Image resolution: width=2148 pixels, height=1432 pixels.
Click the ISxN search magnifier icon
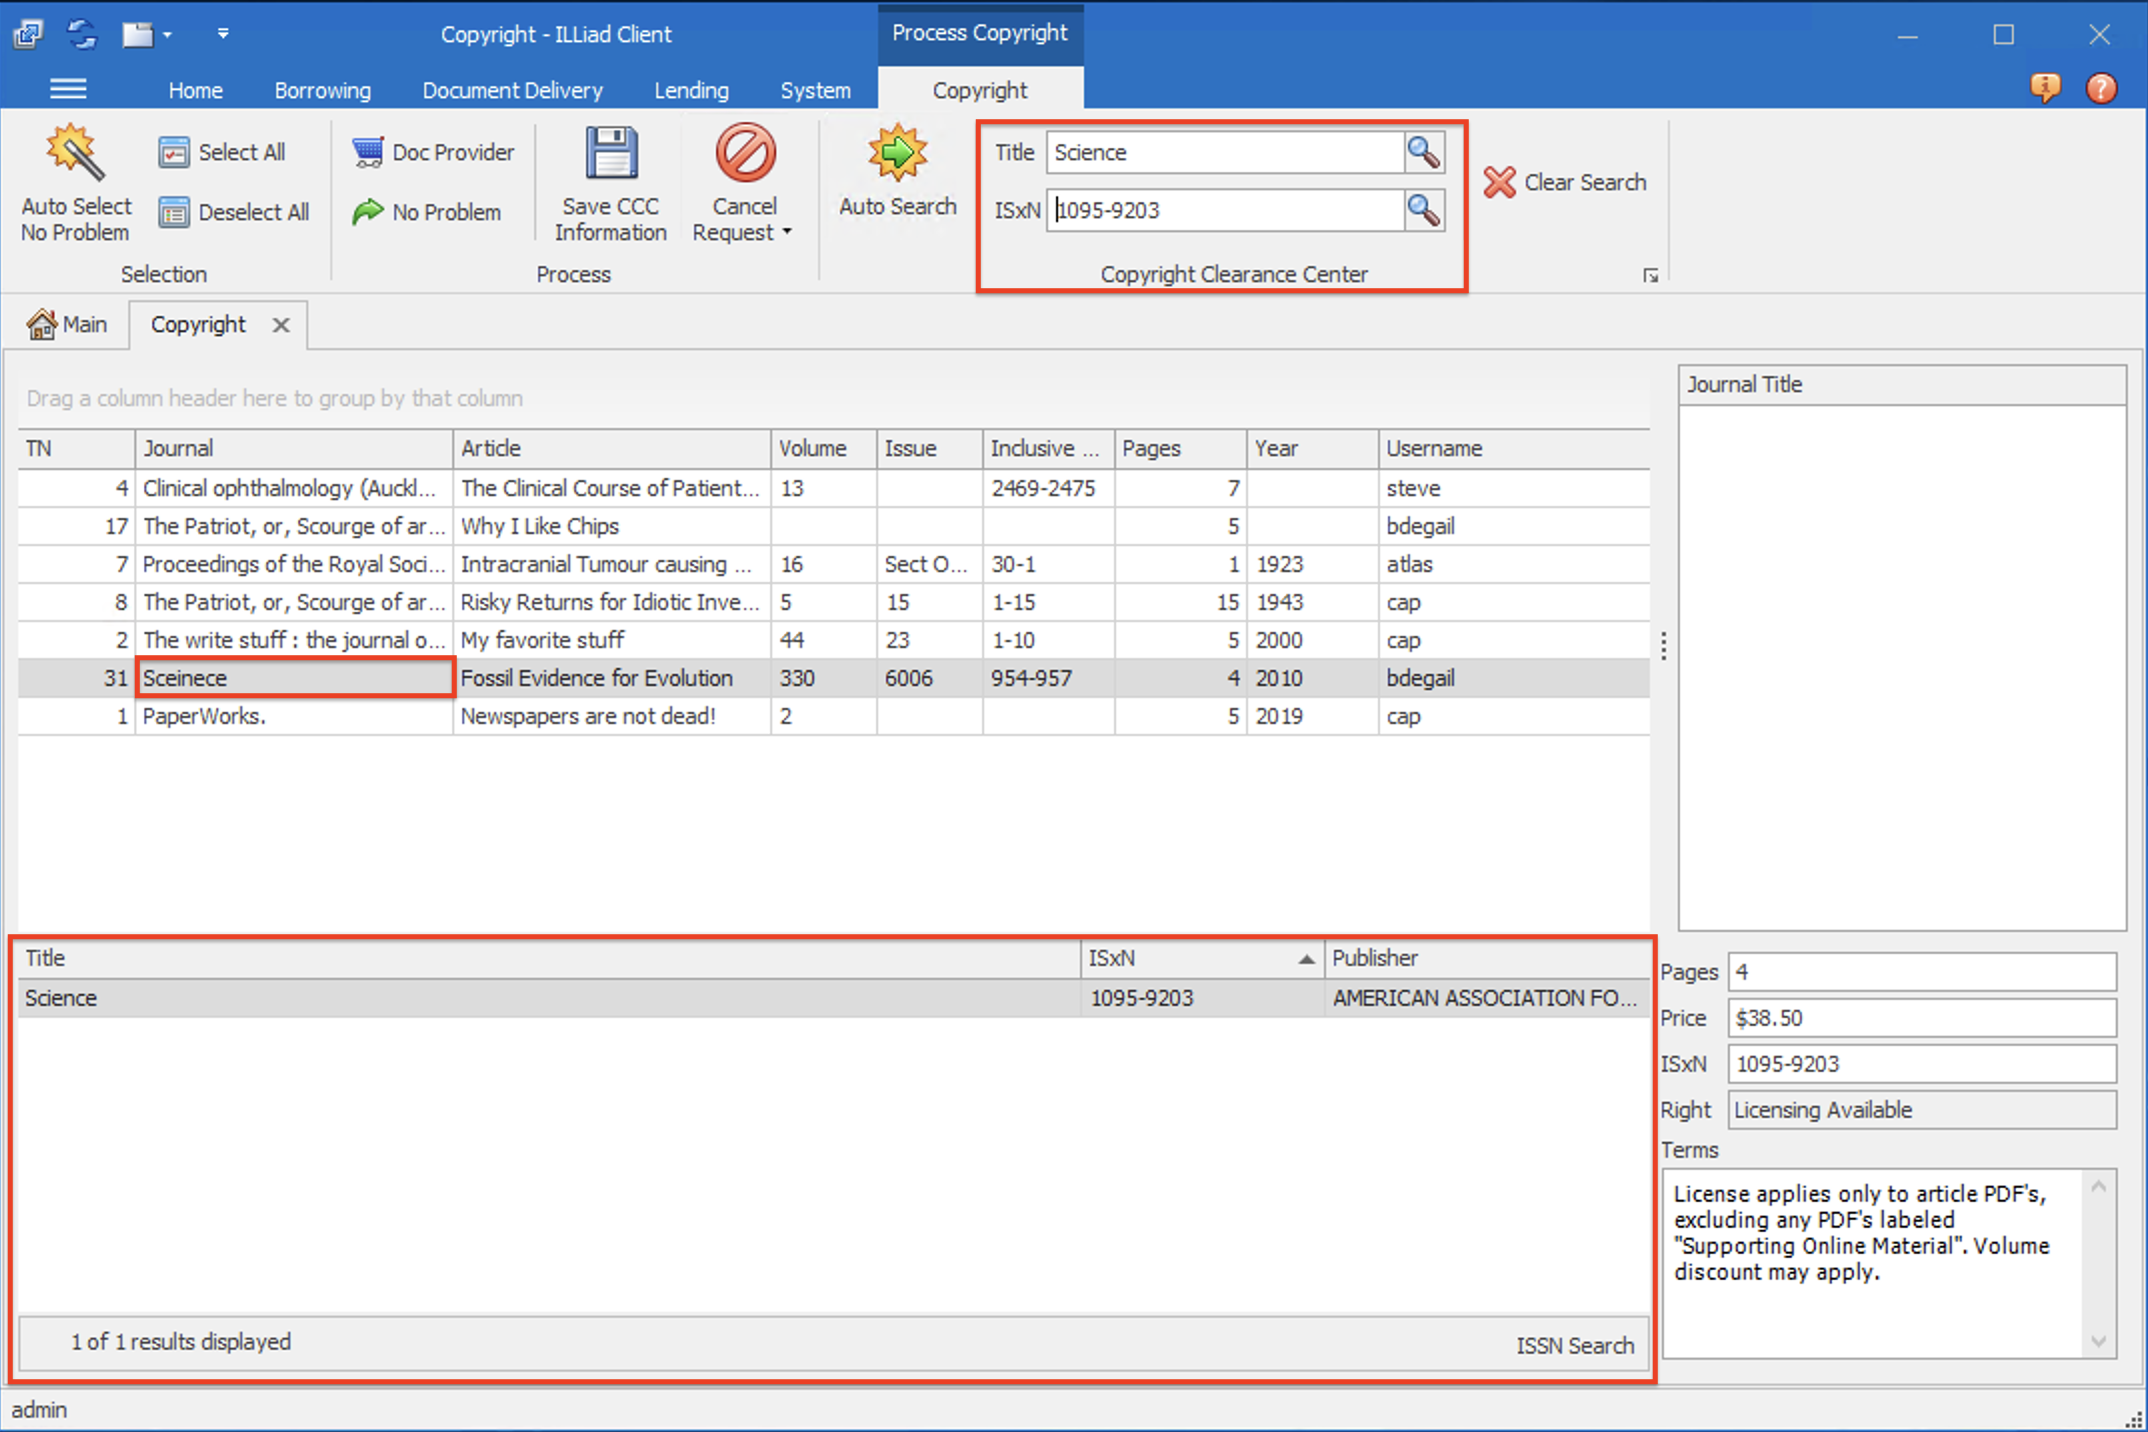1423,210
